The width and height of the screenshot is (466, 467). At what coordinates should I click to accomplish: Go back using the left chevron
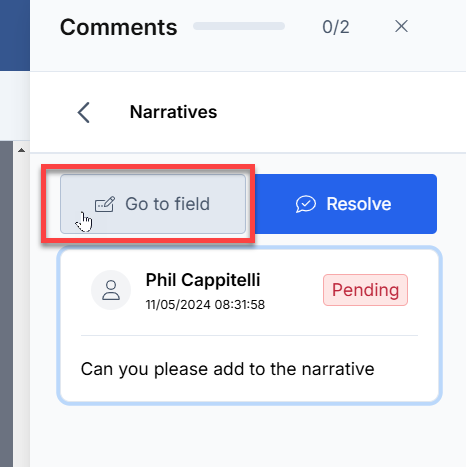point(84,112)
